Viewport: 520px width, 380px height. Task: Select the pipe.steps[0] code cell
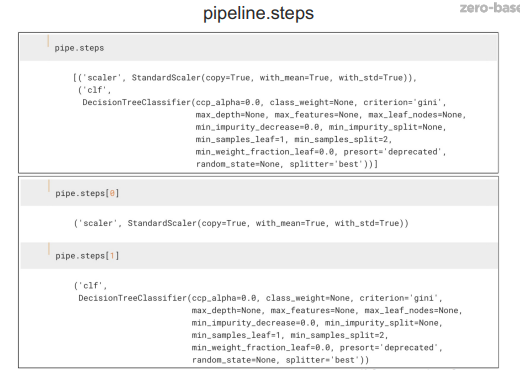tap(259, 193)
